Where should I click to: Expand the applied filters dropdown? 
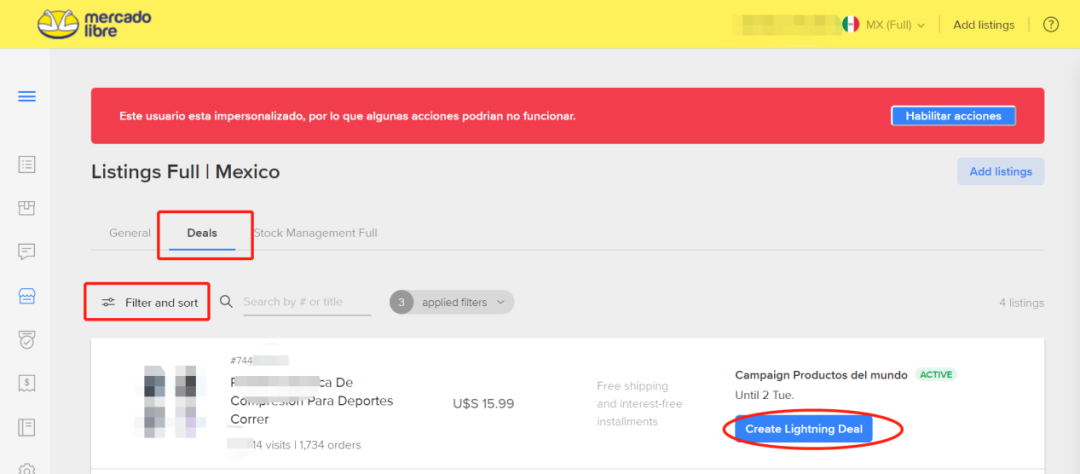pos(452,302)
